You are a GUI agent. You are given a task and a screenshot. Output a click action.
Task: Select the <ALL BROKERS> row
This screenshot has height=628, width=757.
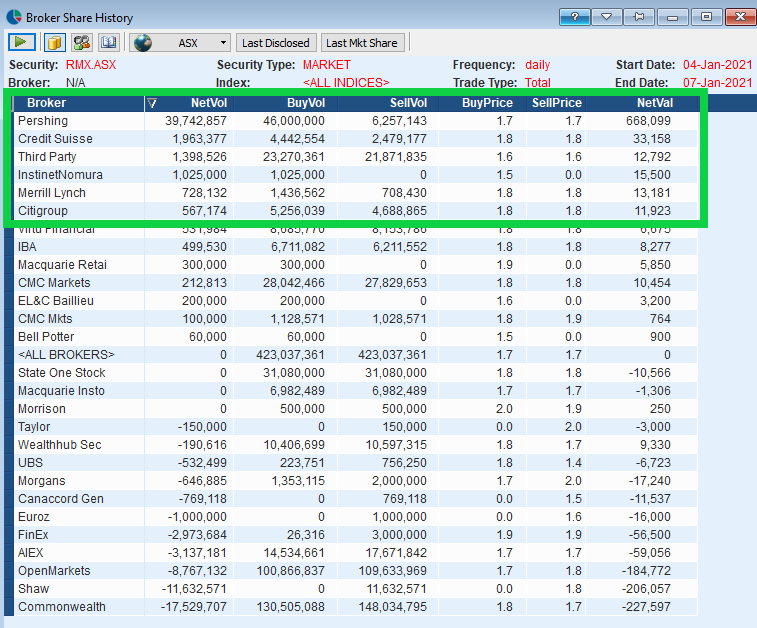point(356,355)
